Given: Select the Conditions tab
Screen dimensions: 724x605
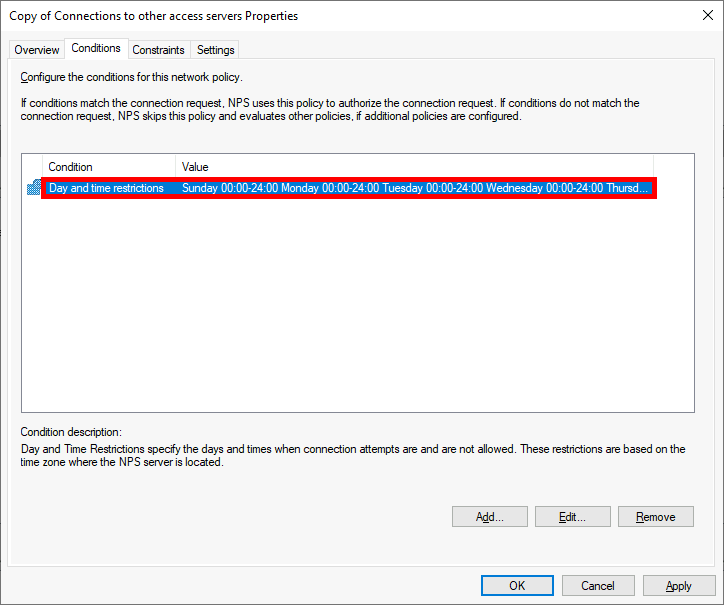Looking at the screenshot, I should tap(96, 48).
